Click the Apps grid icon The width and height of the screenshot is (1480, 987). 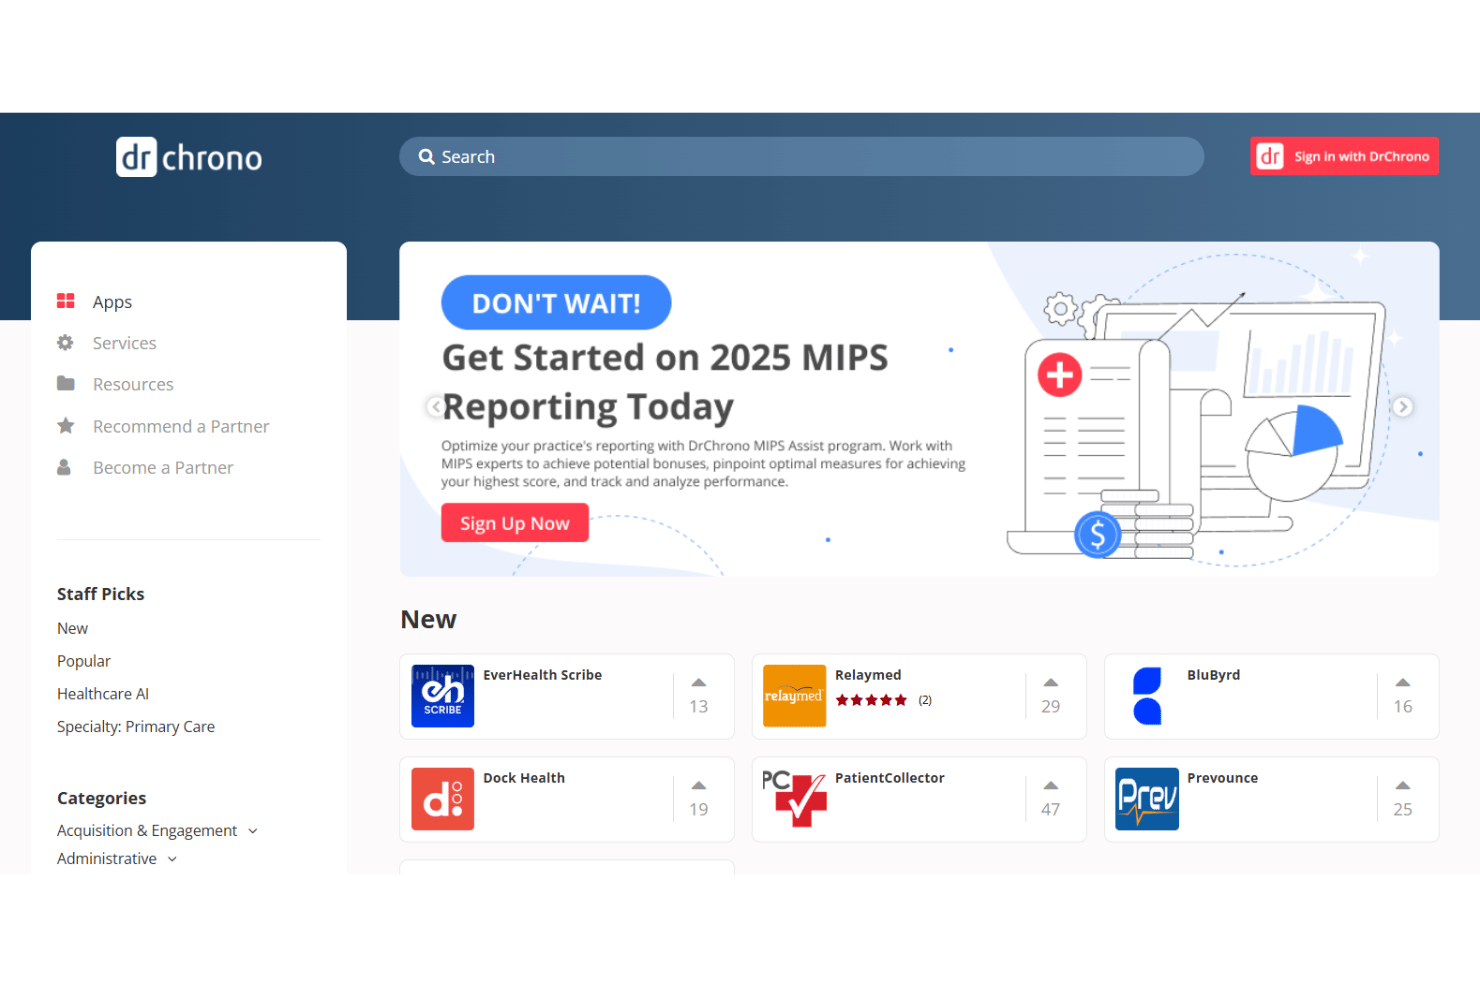tap(66, 301)
